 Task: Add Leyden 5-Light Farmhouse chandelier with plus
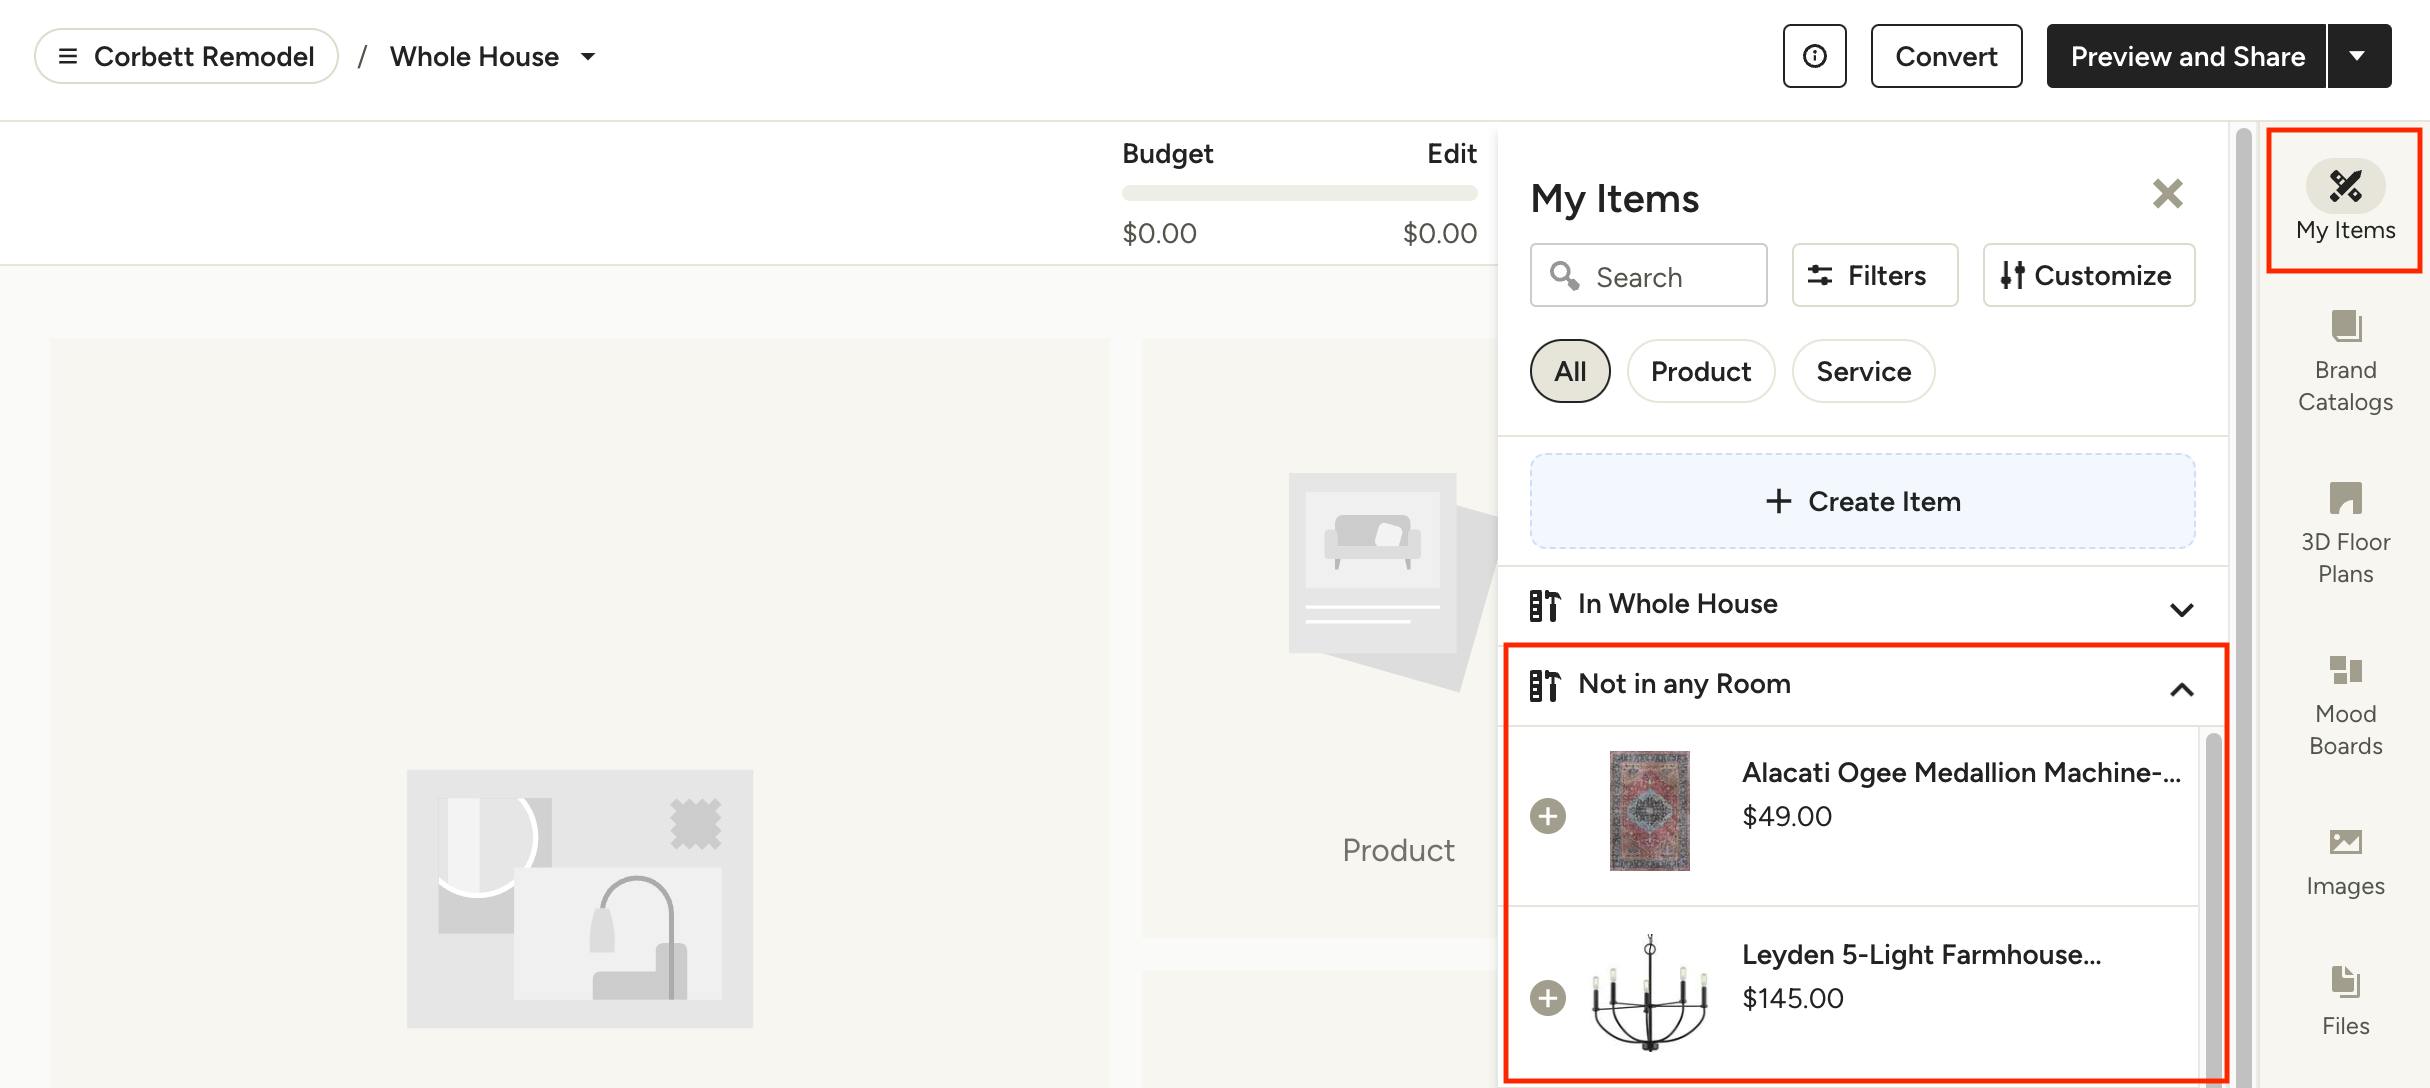tap(1548, 998)
